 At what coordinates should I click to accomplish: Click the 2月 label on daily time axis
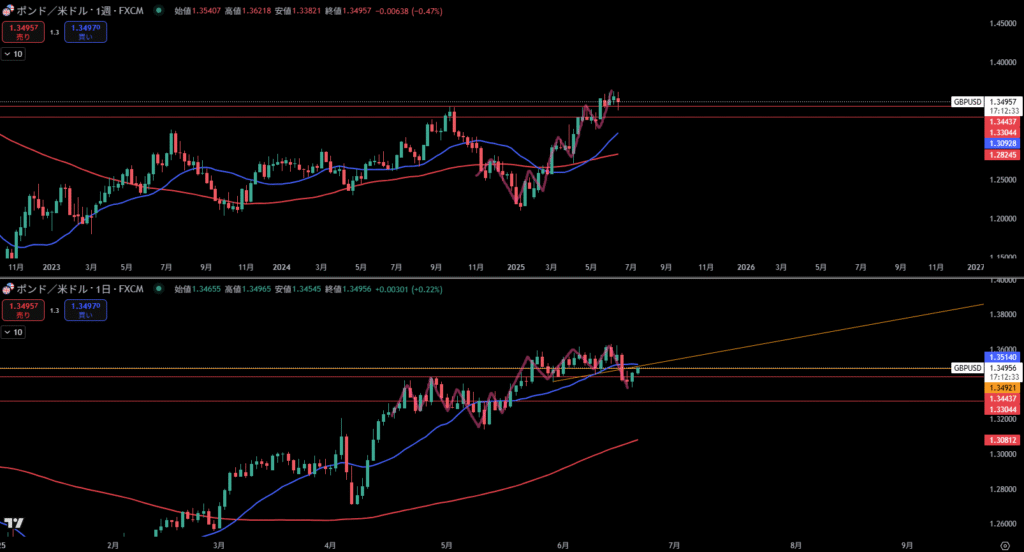113,545
